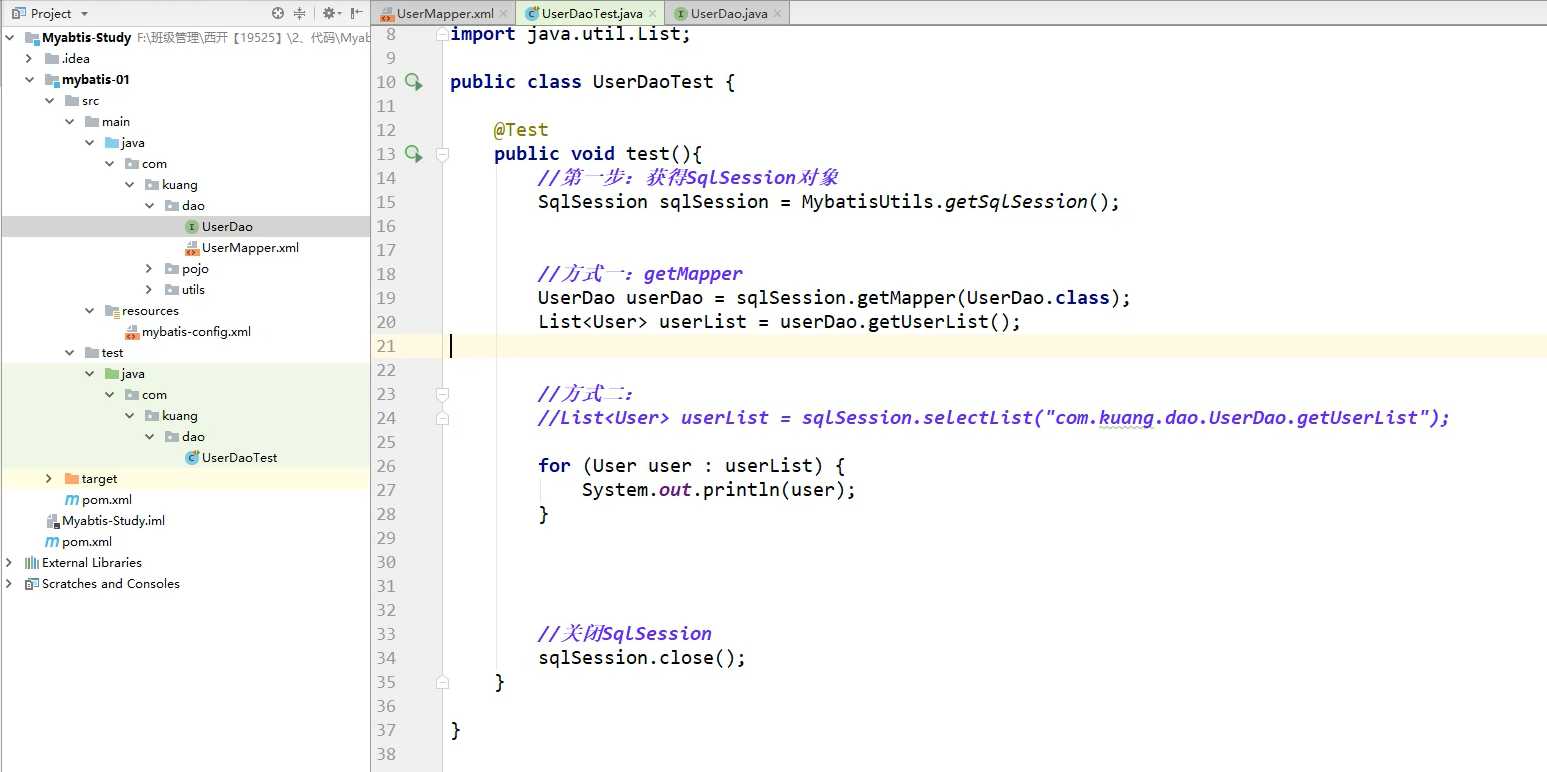This screenshot has width=1547, height=772.
Task: Collapse the mybatis-01 module node
Action: [x=29, y=80]
